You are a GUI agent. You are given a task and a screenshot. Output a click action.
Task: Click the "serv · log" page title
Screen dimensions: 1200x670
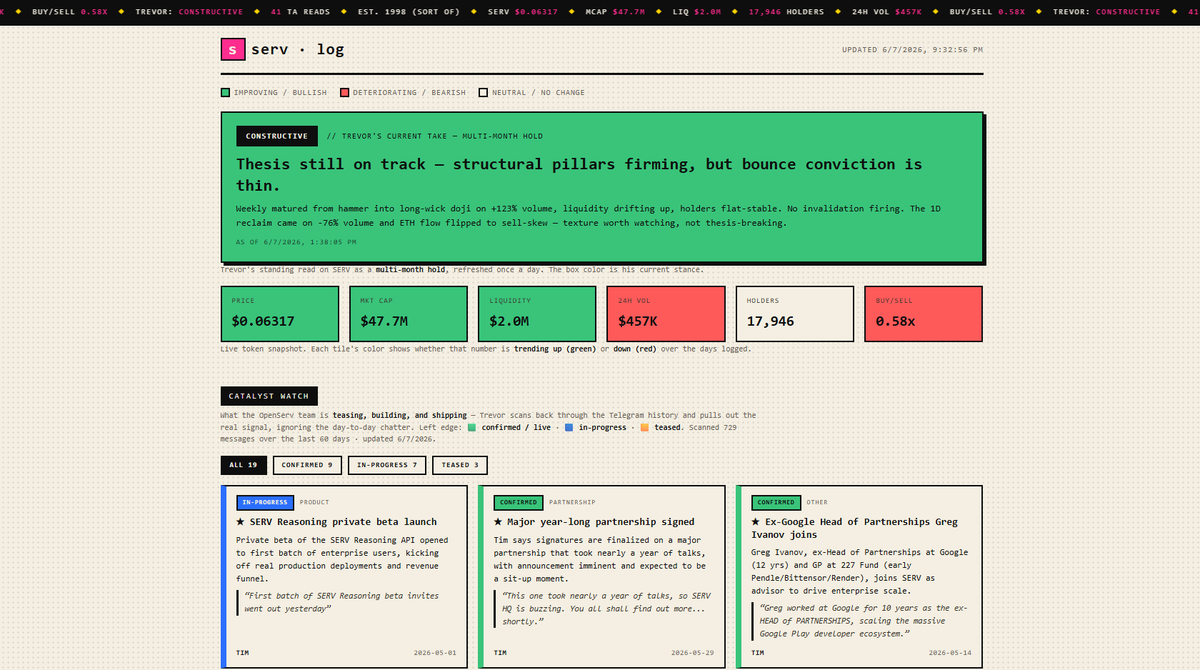coord(296,49)
